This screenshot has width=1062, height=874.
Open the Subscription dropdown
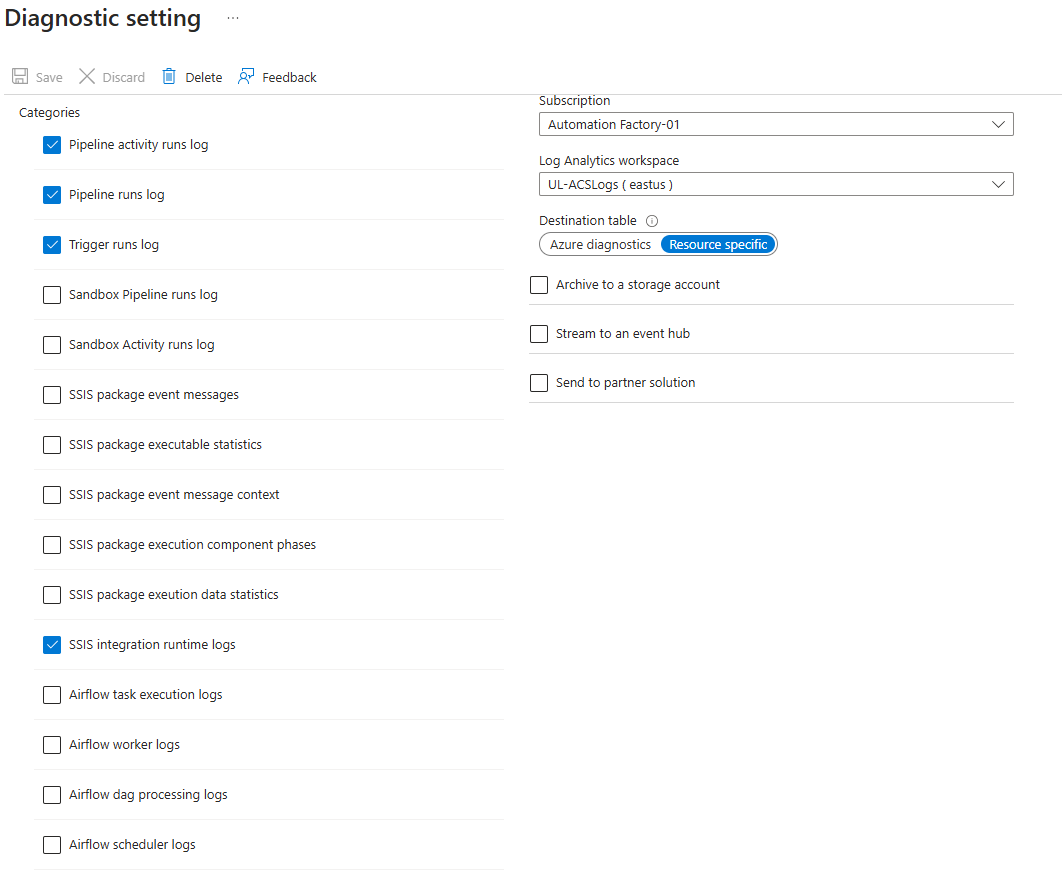tap(776, 125)
